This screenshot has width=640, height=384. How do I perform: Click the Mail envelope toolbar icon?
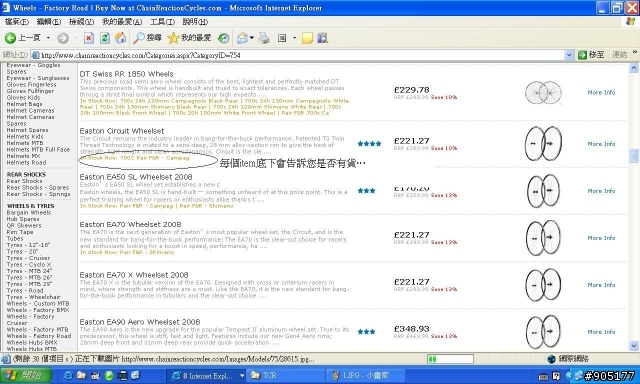point(242,38)
